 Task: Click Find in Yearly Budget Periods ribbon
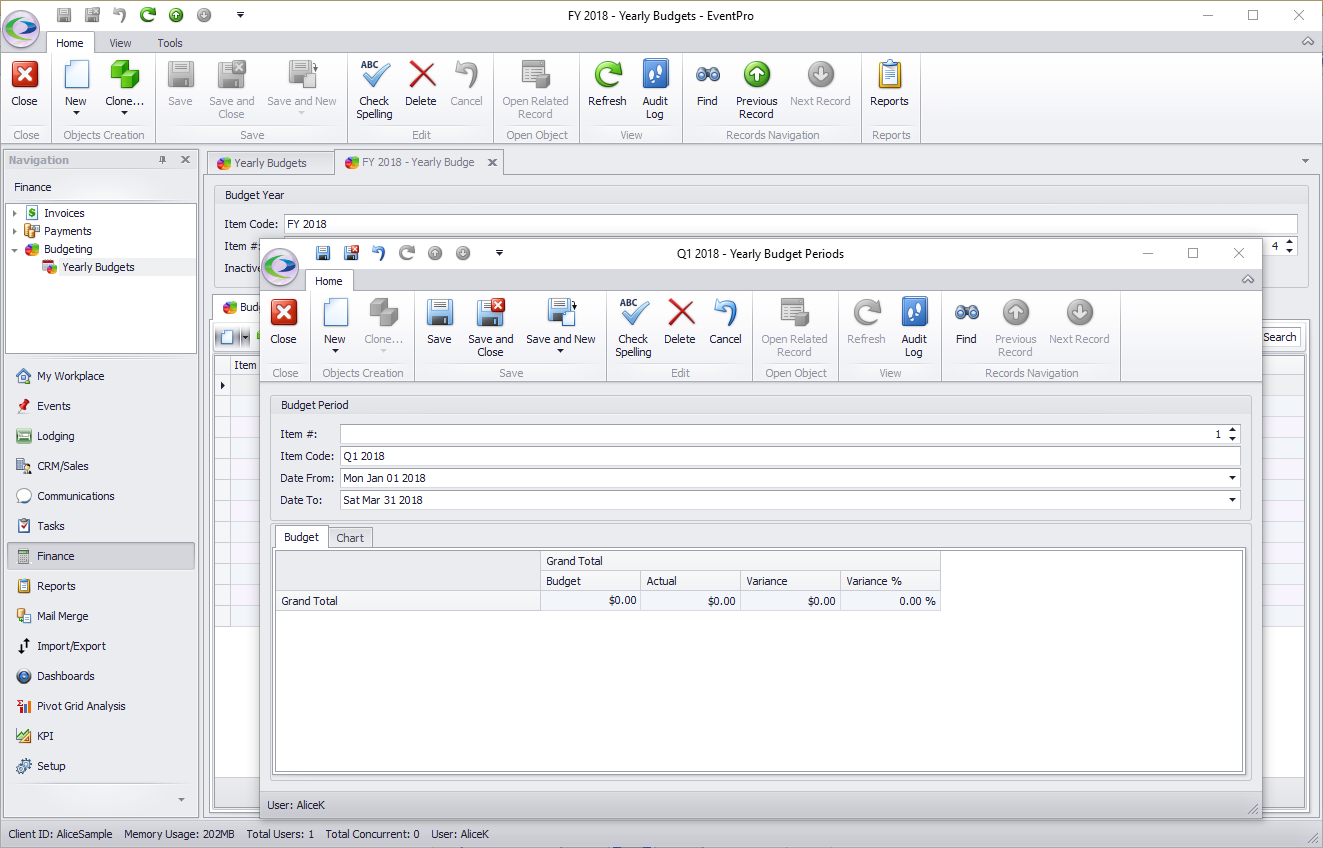[x=966, y=322]
